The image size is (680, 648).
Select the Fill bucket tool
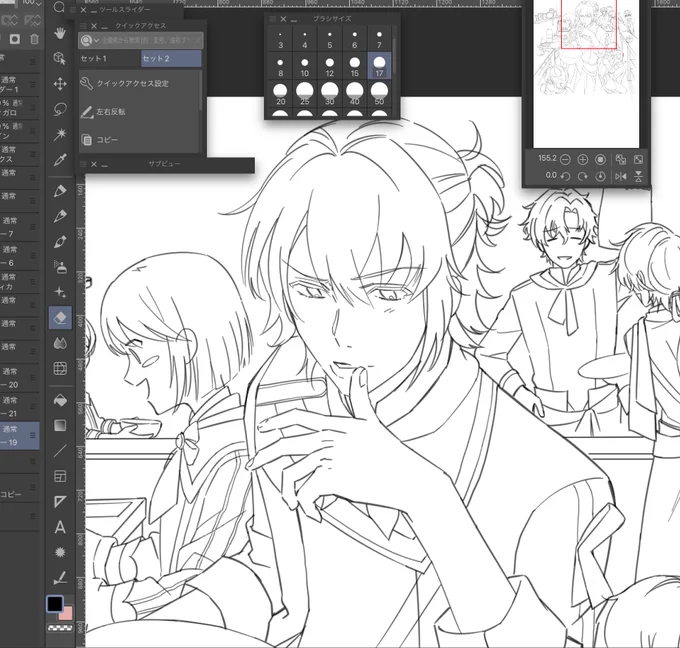click(60, 400)
